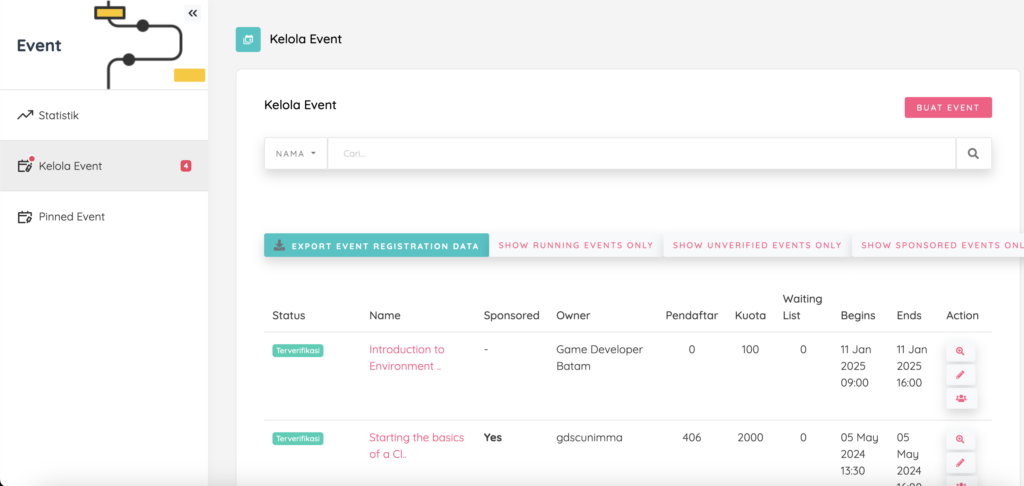
Task: Toggle Show Running Events Only filter
Action: (575, 245)
